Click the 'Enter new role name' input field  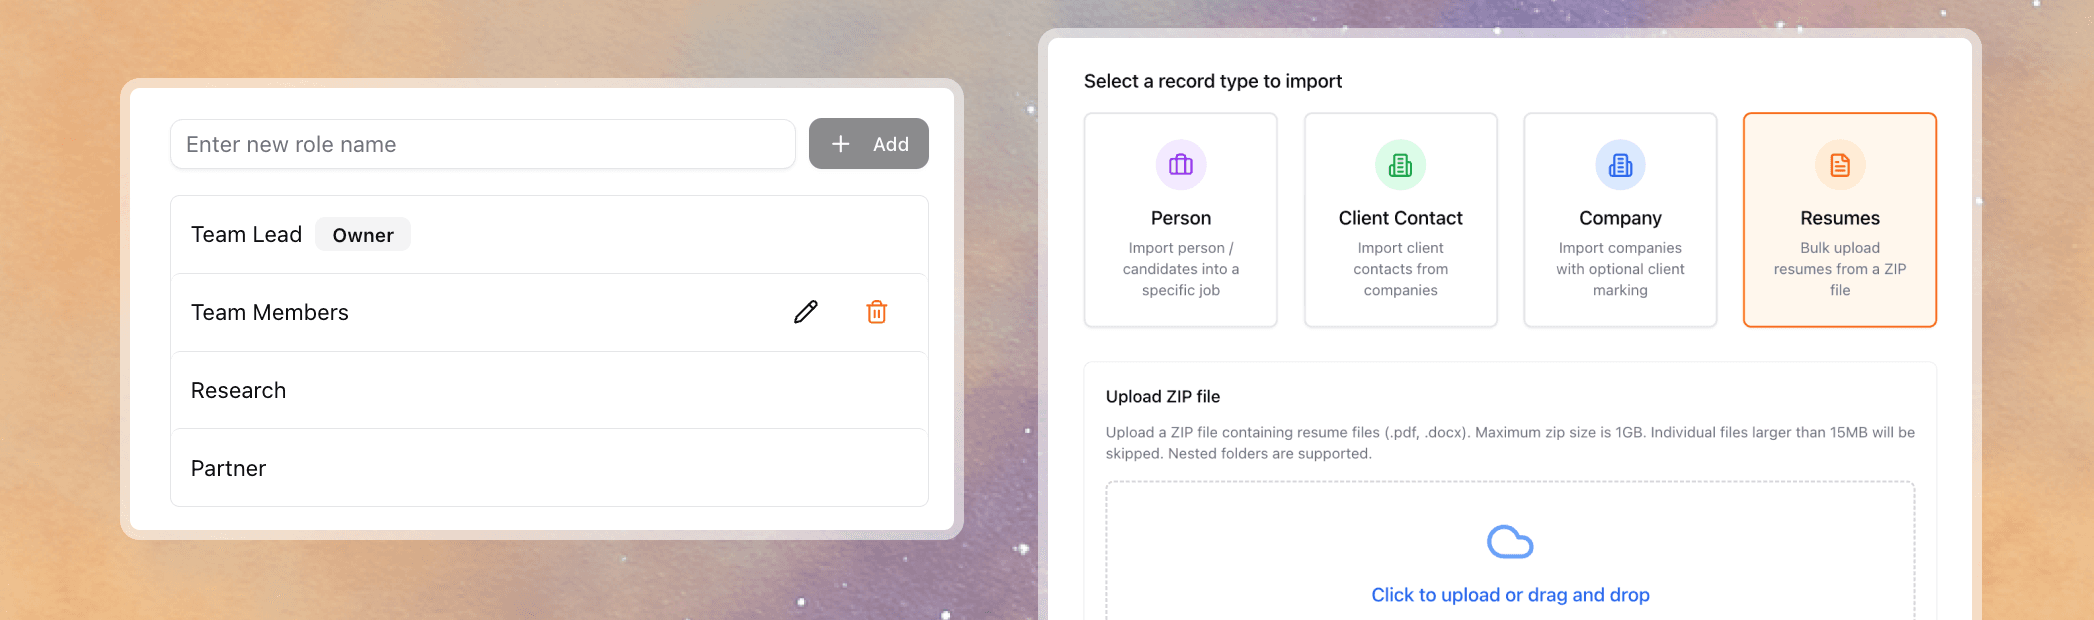(x=483, y=144)
